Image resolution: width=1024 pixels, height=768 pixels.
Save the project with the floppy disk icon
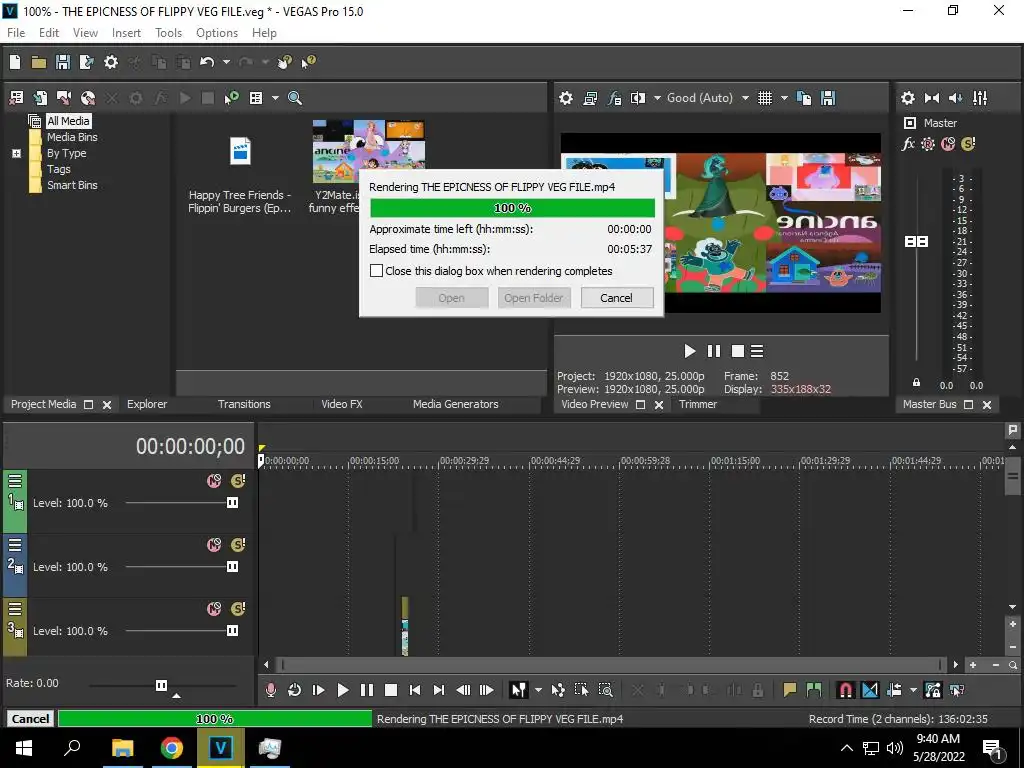point(63,62)
